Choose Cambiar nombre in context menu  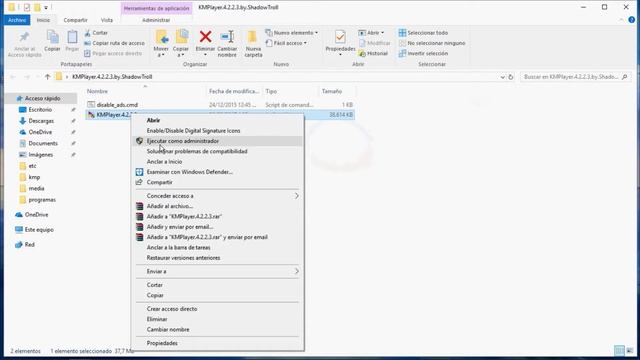click(218, 329)
